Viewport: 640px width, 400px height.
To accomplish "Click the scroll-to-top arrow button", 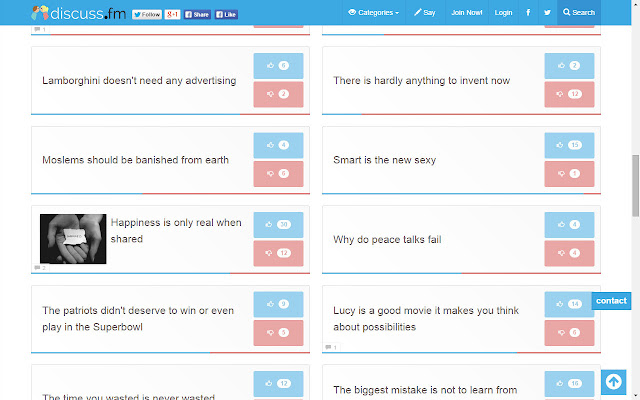I will (613, 382).
